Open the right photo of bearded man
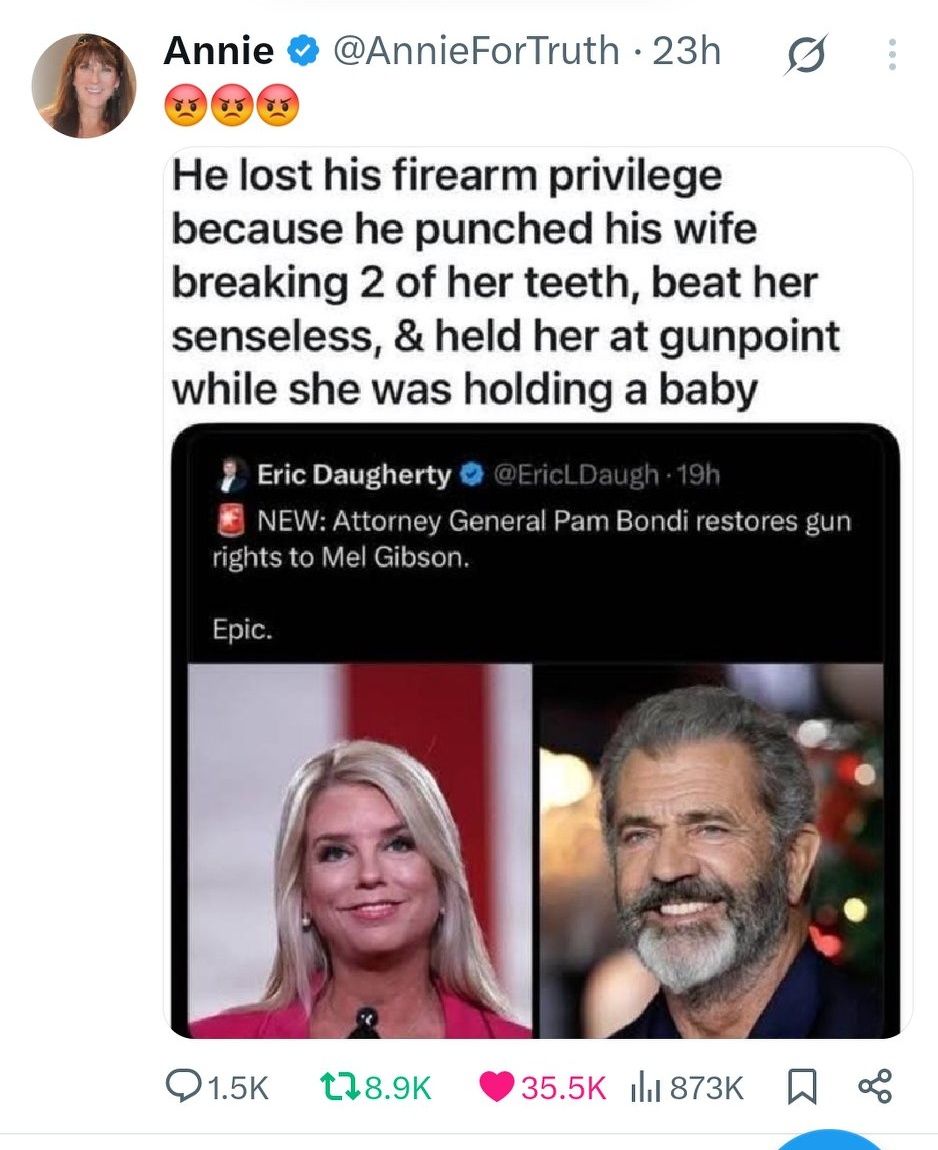This screenshot has width=938, height=1150. coord(711,850)
